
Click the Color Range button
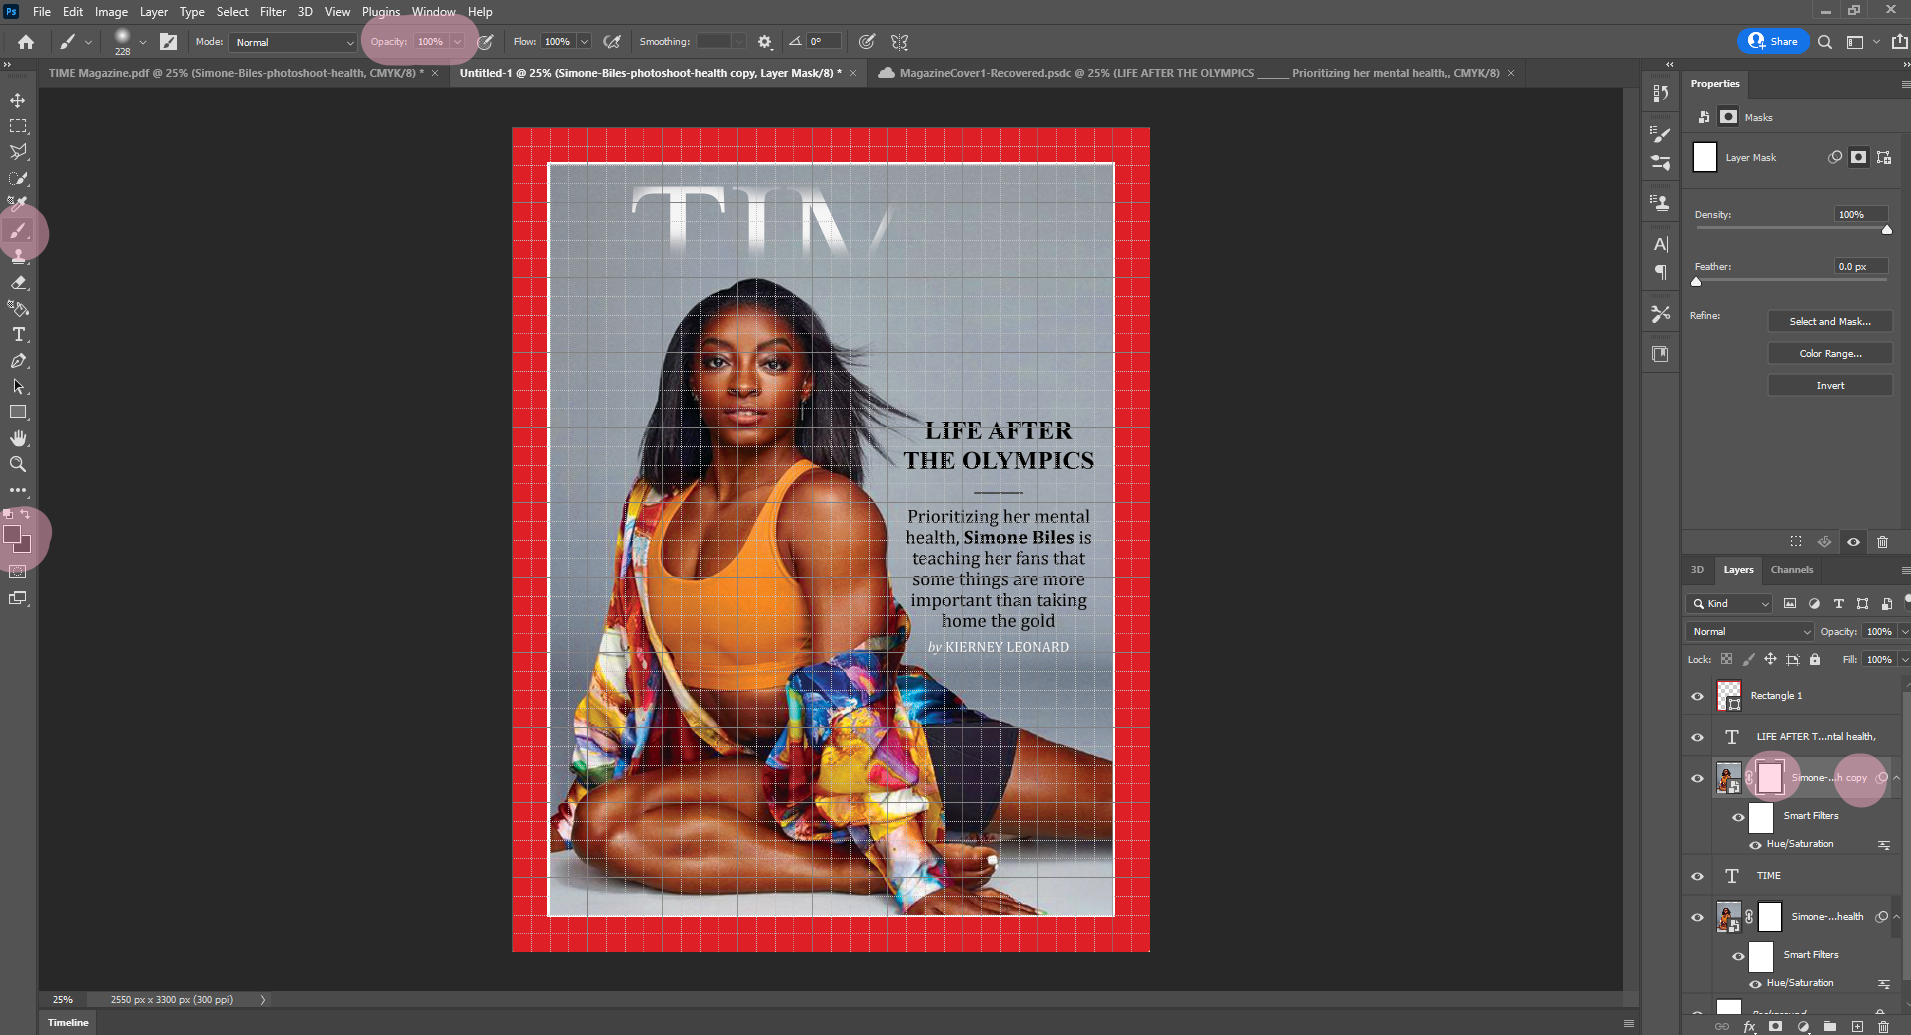1830,353
